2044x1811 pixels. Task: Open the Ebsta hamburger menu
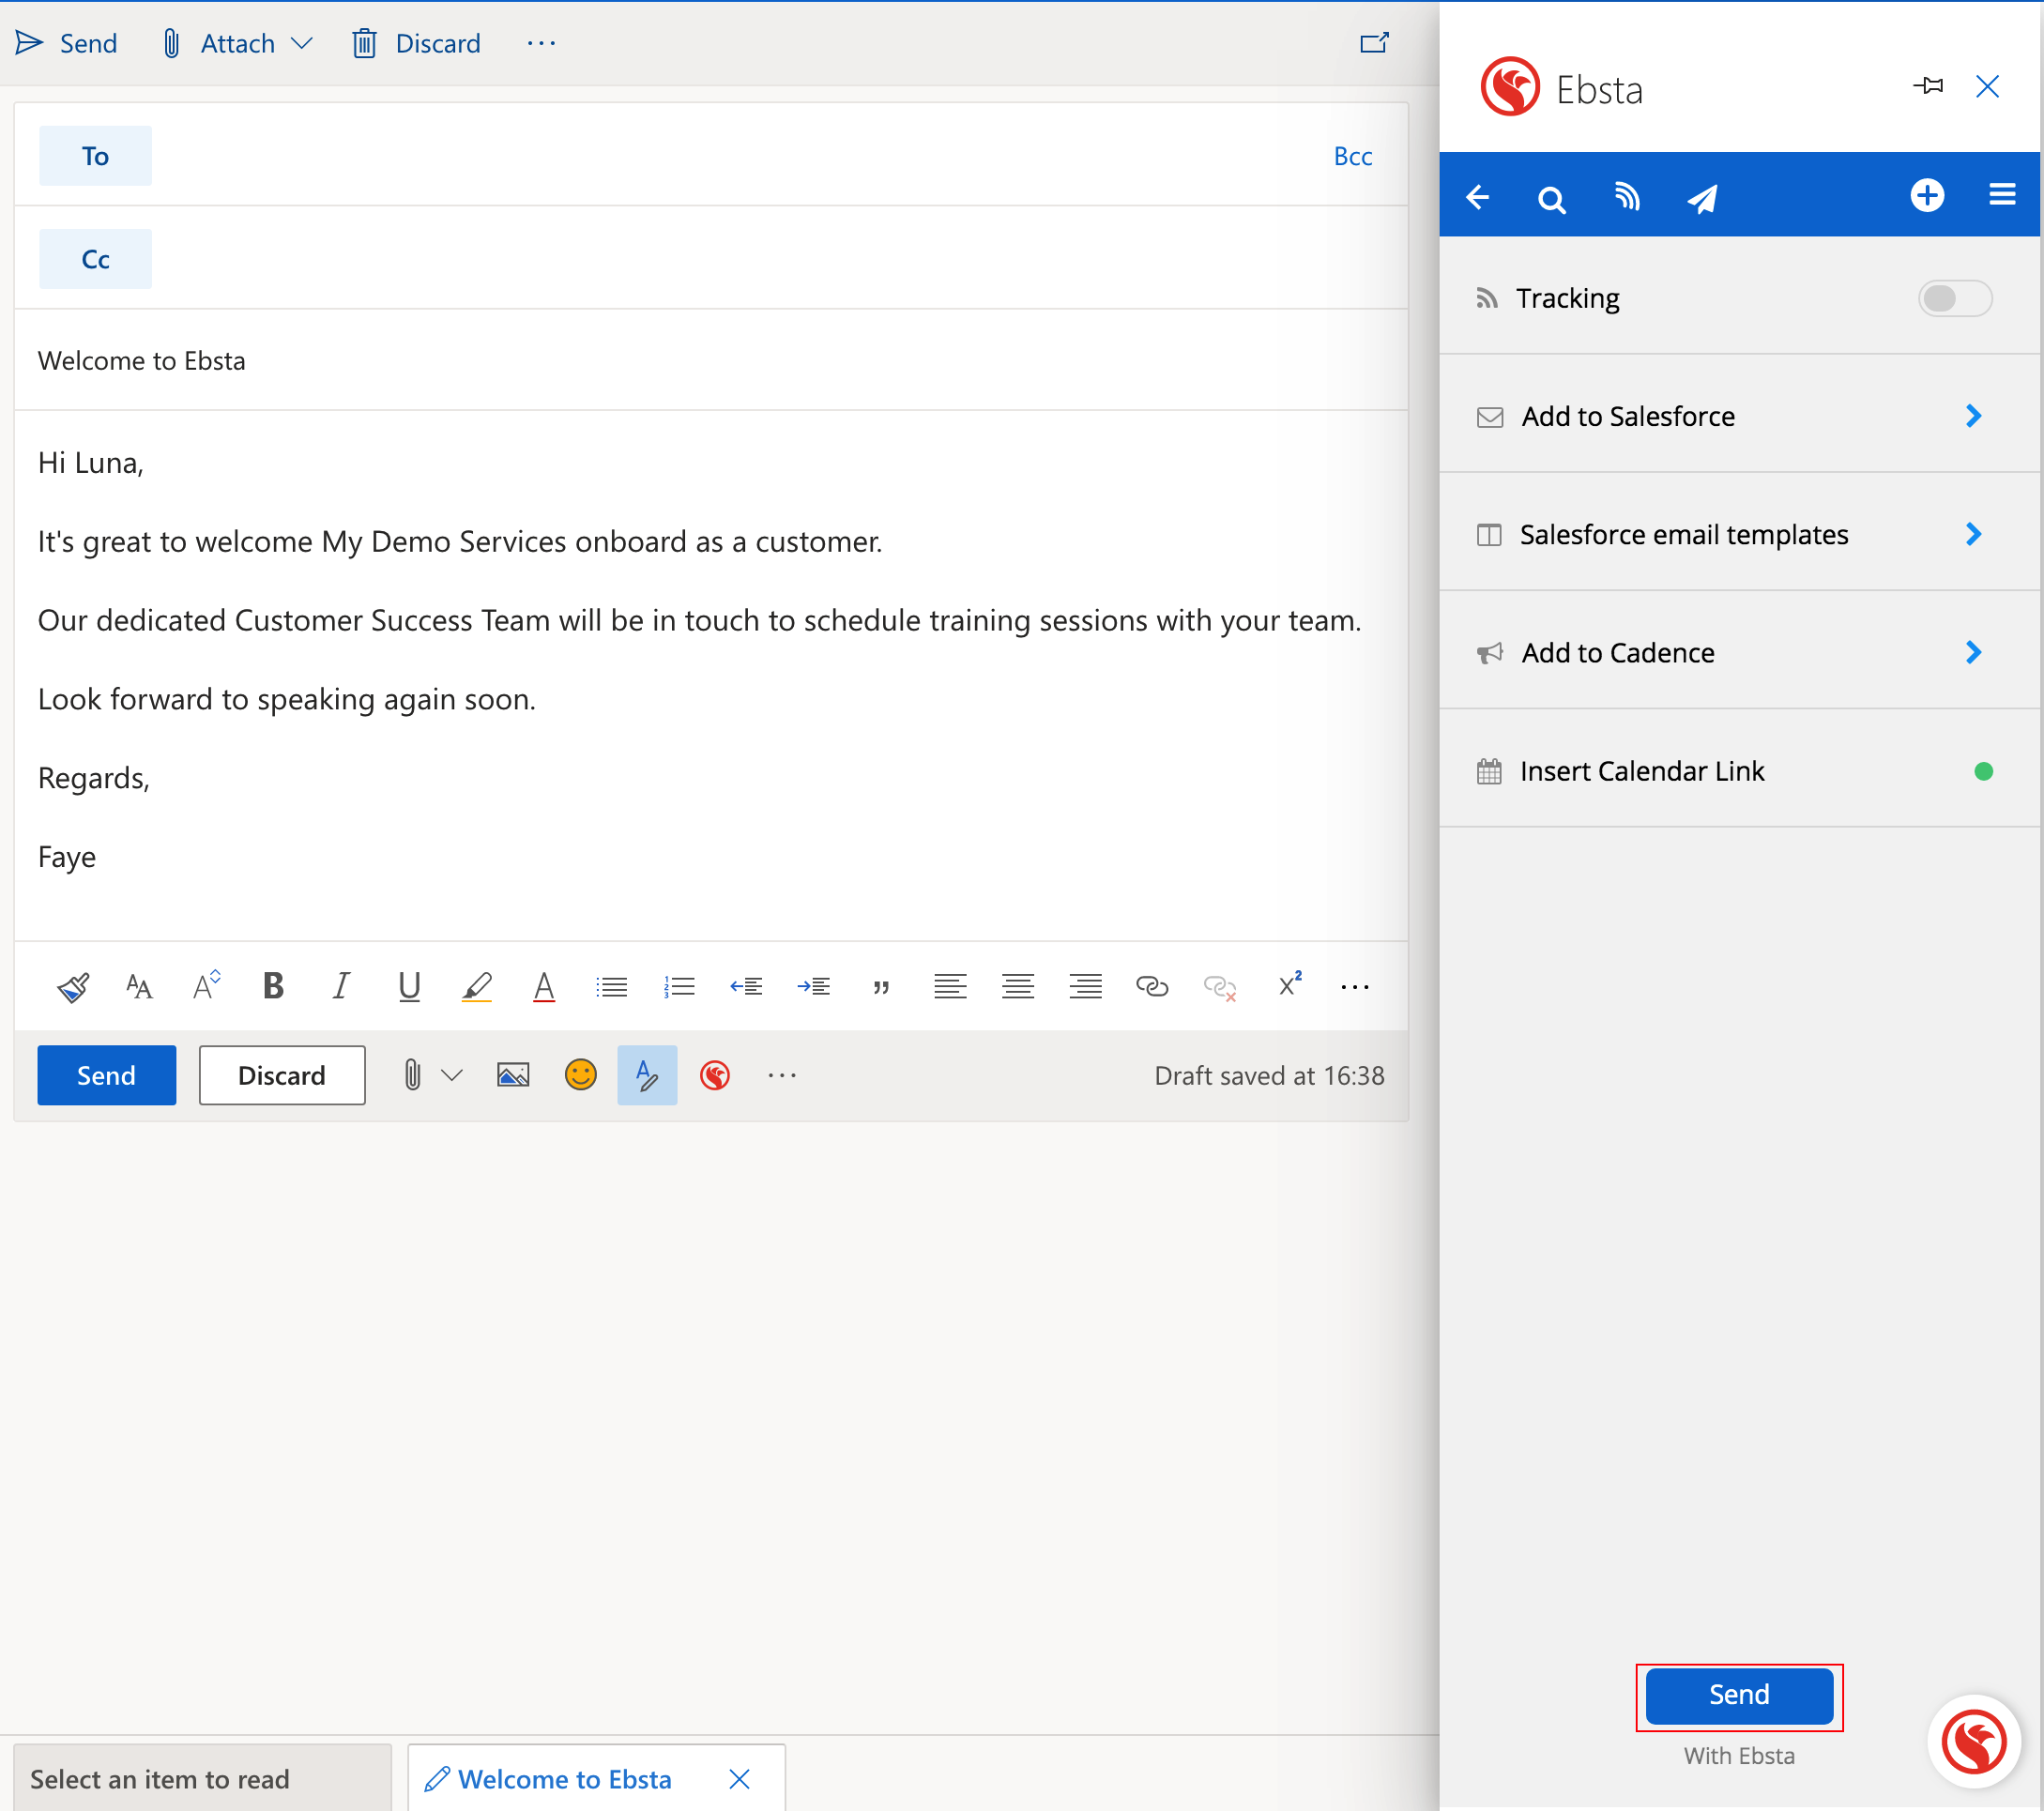2001,194
